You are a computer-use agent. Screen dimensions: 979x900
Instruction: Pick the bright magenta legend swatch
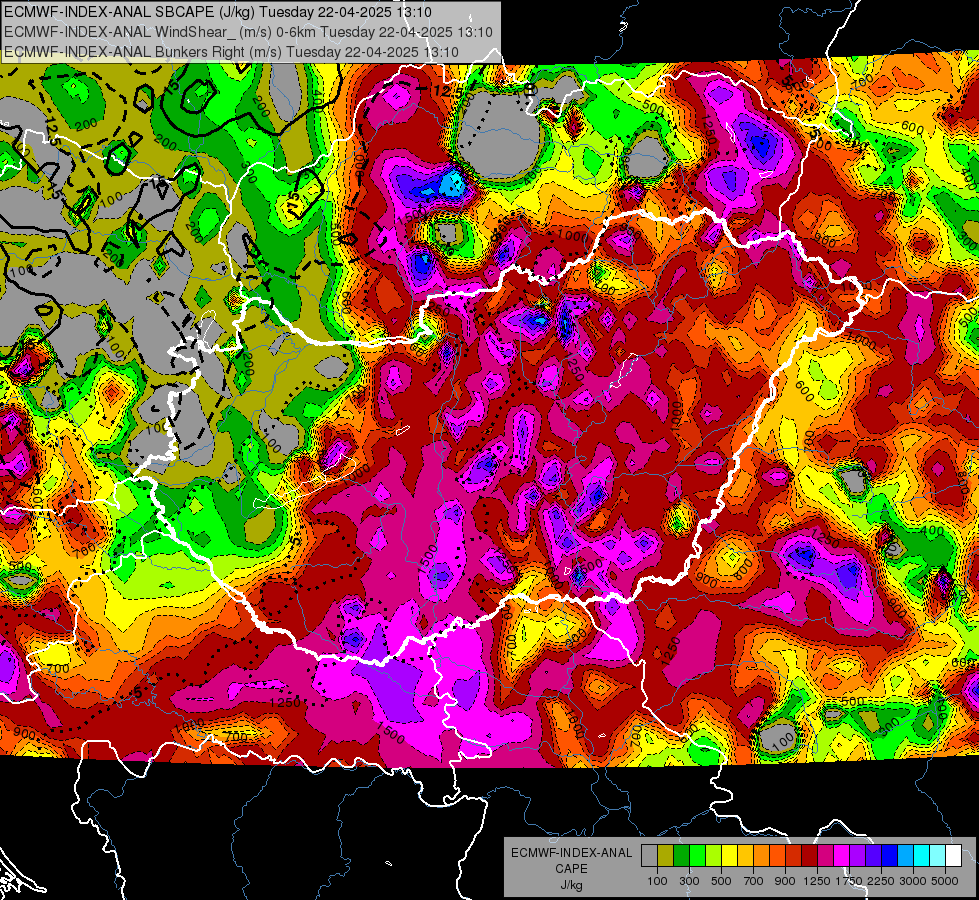coord(842,856)
